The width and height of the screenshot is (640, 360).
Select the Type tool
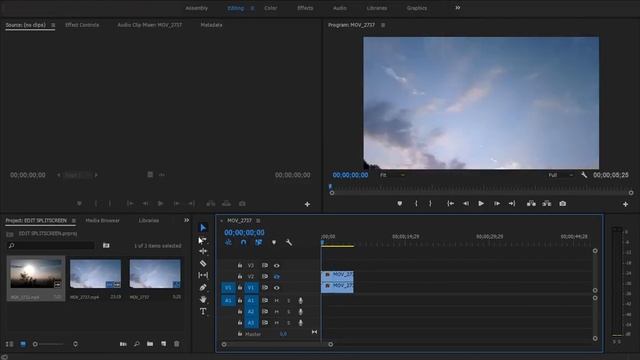pyautogui.click(x=203, y=311)
